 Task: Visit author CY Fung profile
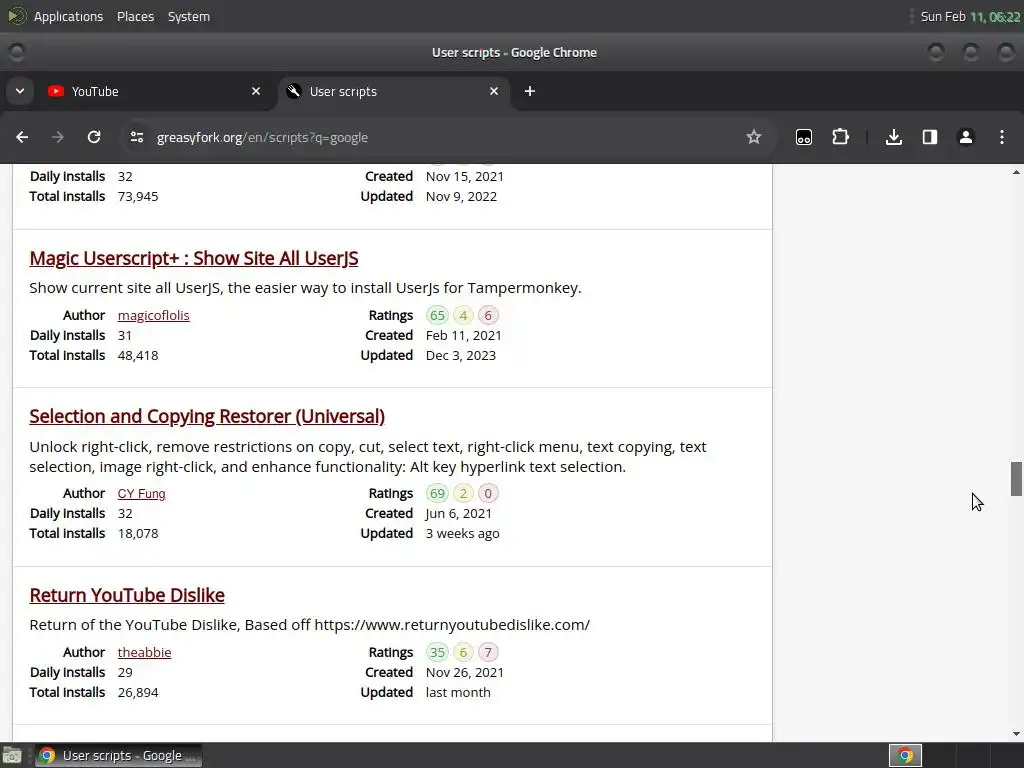tap(141, 494)
